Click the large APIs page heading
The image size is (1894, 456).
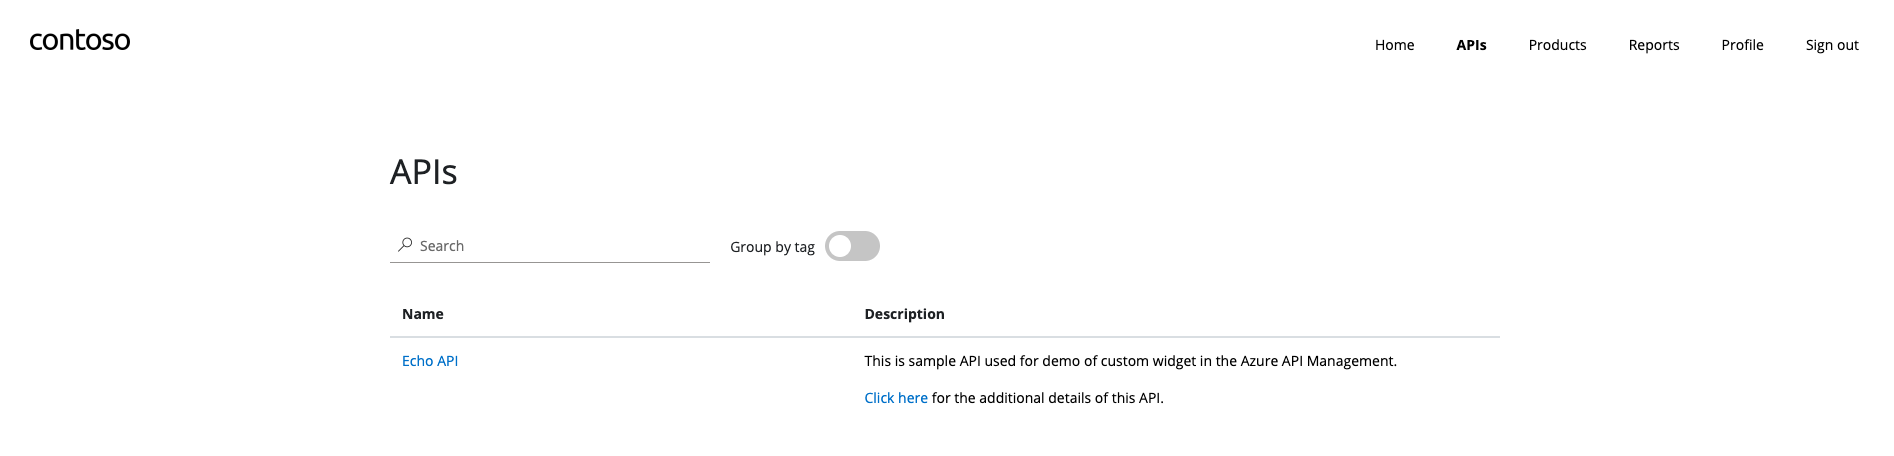click(424, 172)
